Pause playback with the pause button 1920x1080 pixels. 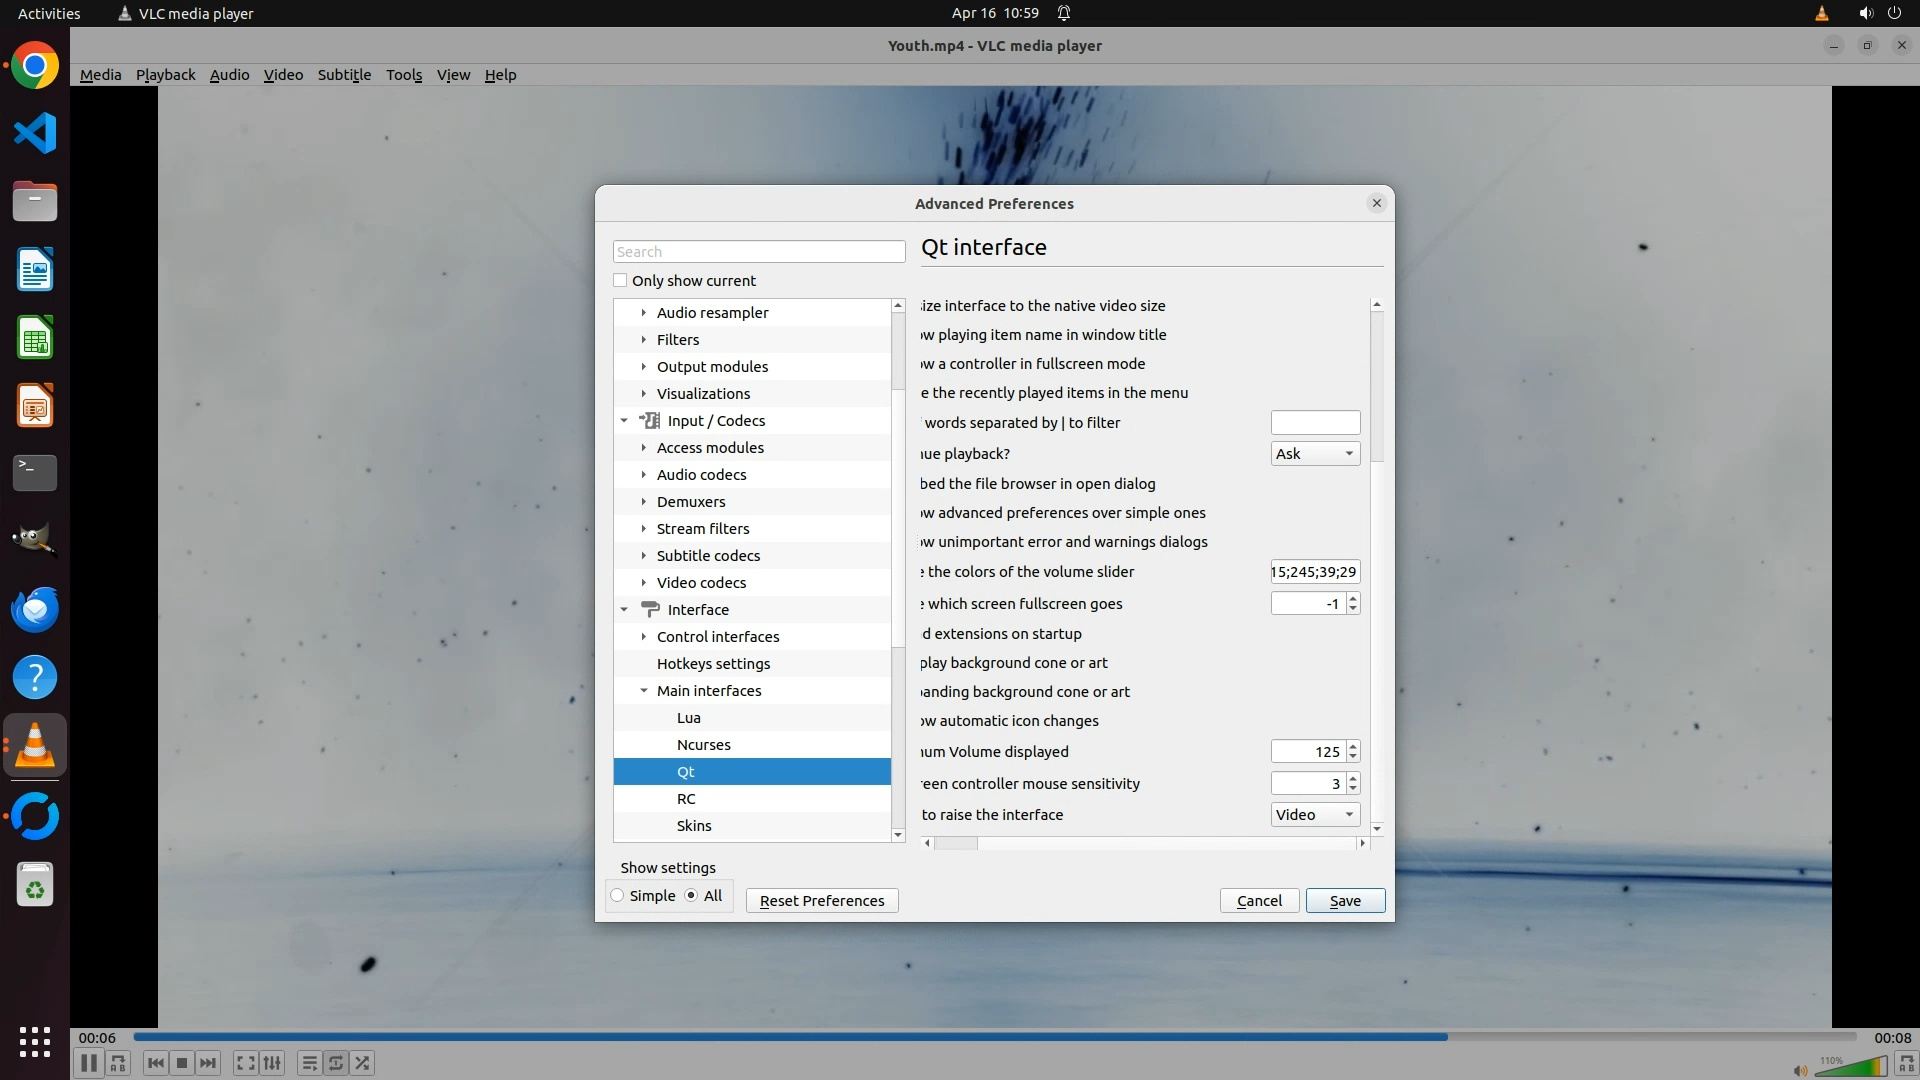point(88,1063)
